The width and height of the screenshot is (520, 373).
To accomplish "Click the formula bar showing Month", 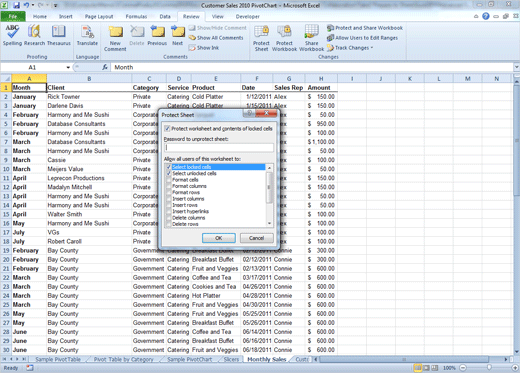I will pyautogui.click(x=313, y=67).
